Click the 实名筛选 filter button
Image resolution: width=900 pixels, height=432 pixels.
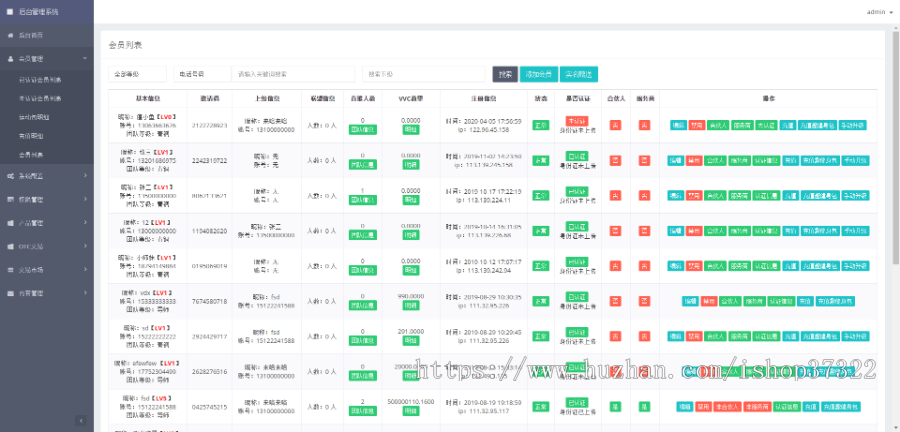[579, 74]
